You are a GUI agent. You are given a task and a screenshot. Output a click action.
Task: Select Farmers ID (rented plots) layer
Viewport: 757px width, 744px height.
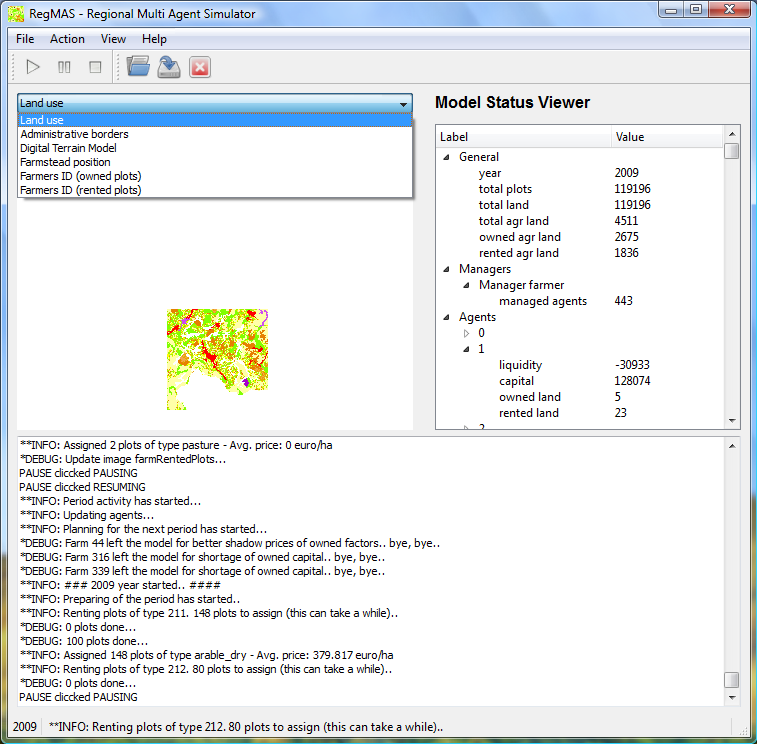pos(215,190)
